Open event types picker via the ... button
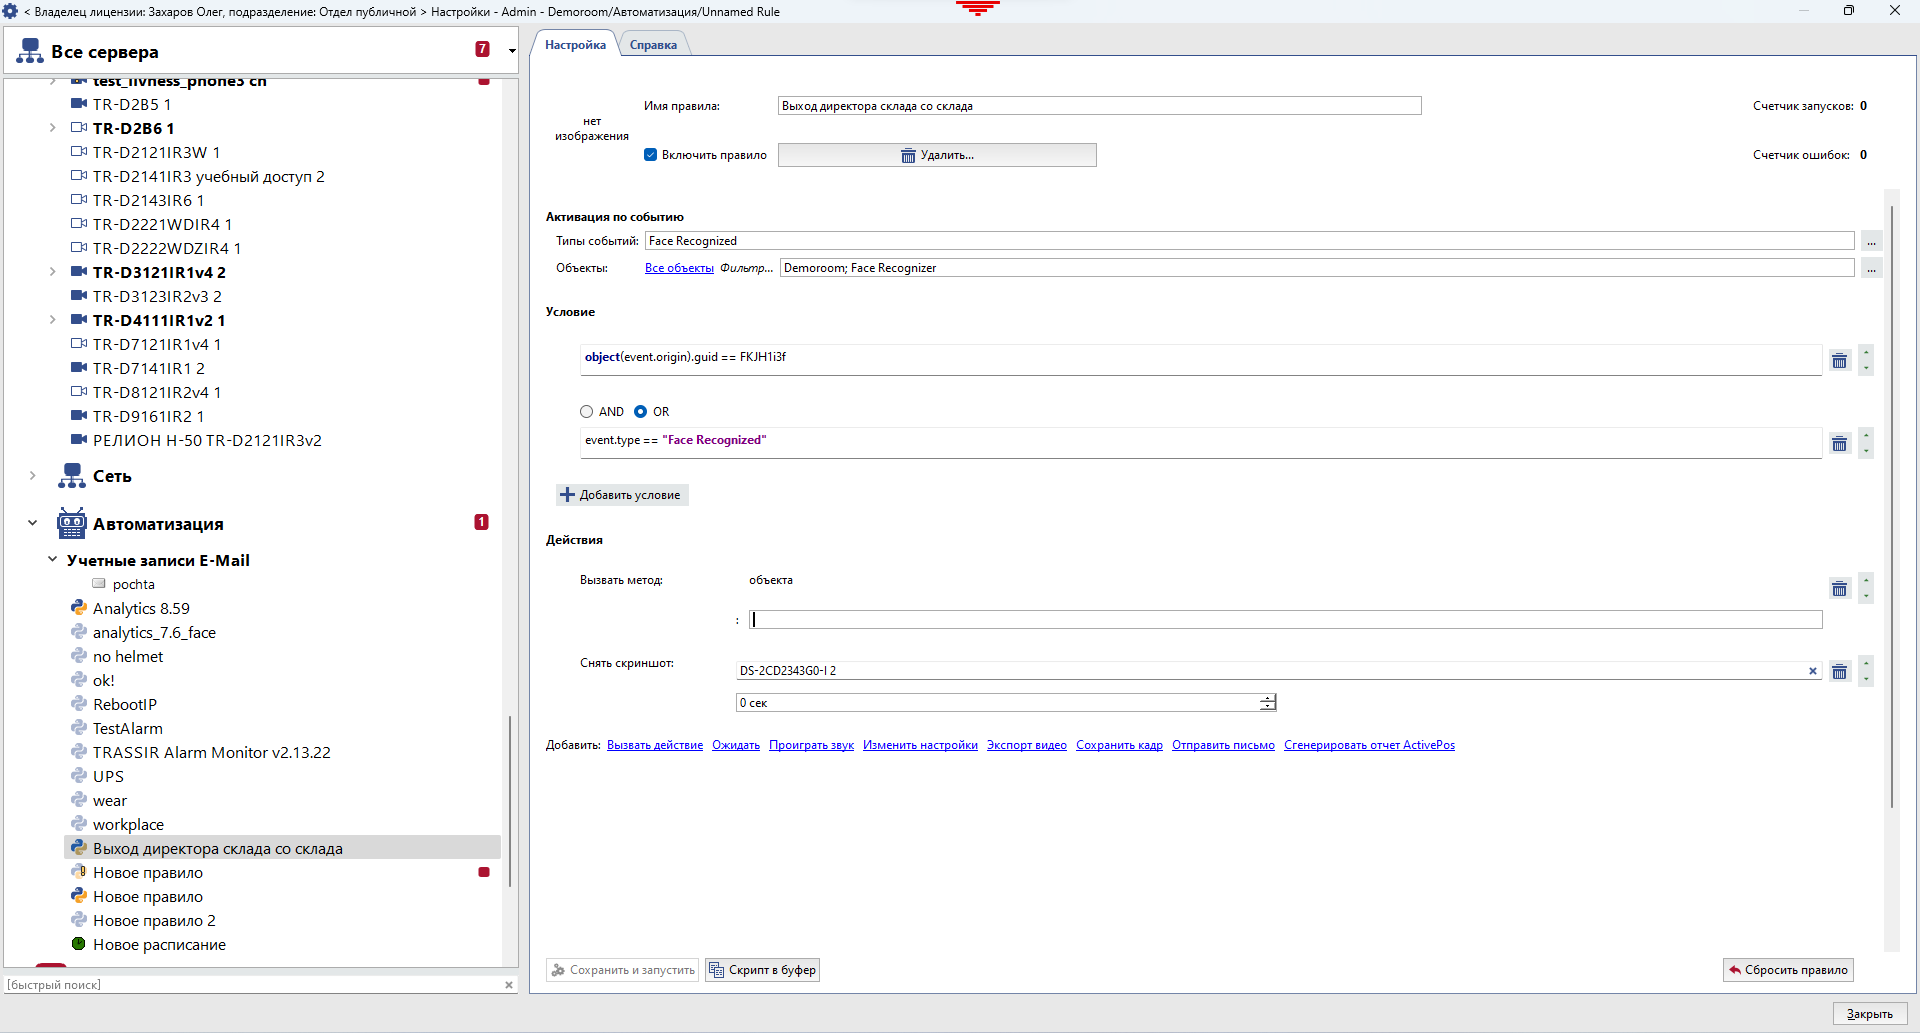This screenshot has width=1920, height=1033. (1871, 241)
